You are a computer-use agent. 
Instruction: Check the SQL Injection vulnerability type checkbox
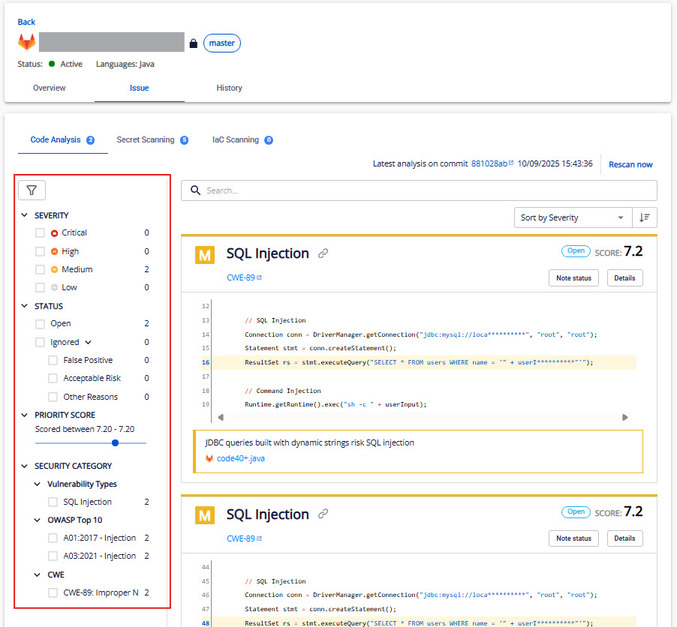point(53,502)
